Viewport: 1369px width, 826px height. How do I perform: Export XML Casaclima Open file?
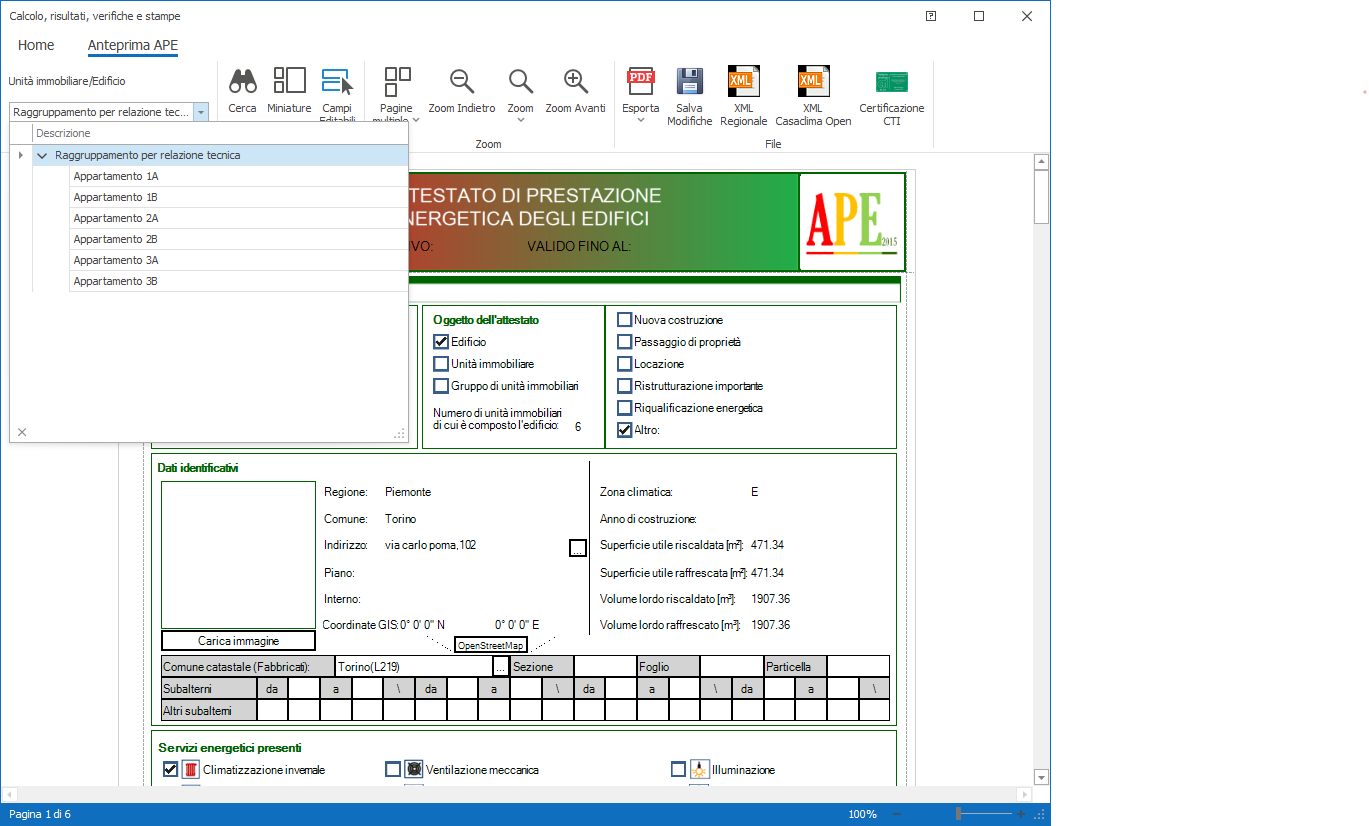812,82
